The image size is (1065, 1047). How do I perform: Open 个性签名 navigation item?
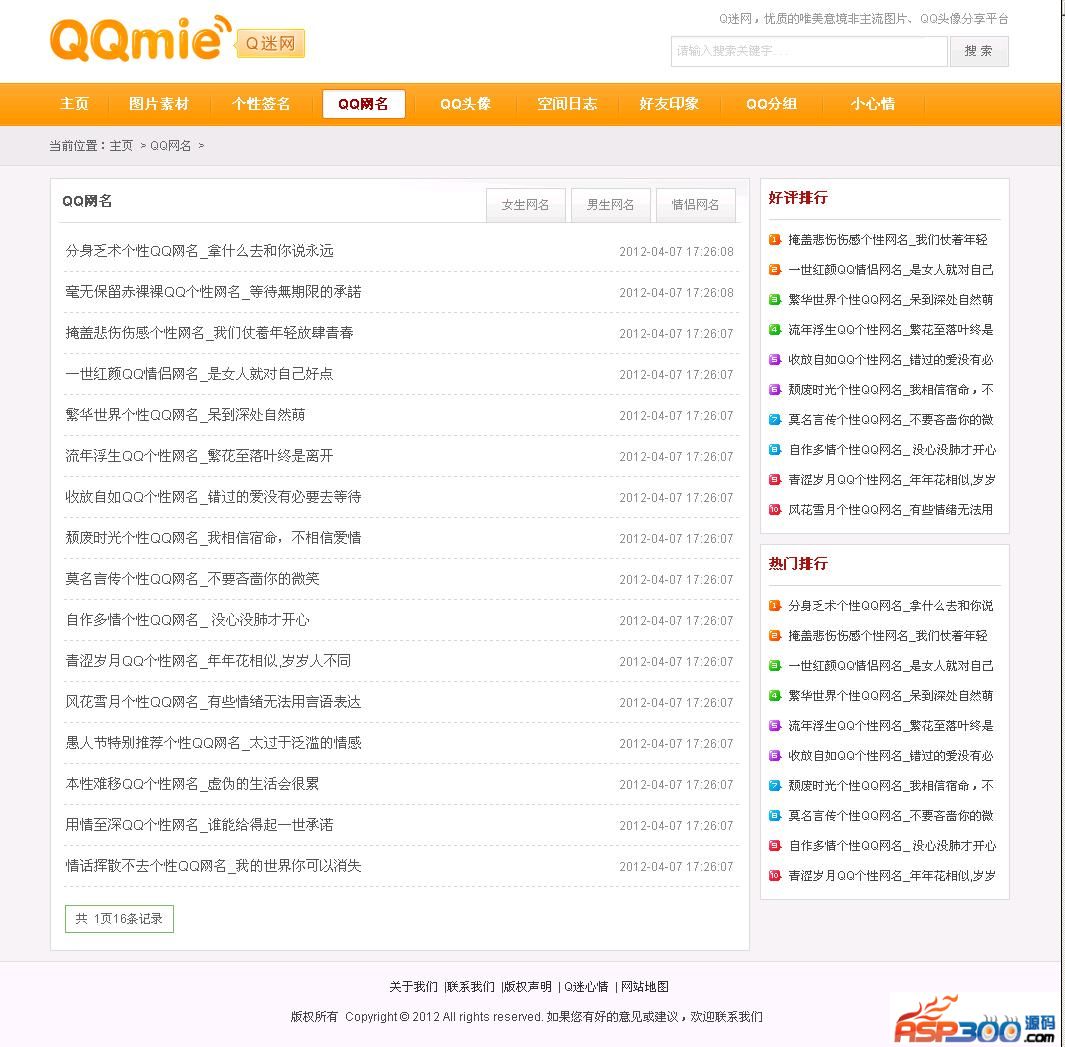tap(261, 104)
